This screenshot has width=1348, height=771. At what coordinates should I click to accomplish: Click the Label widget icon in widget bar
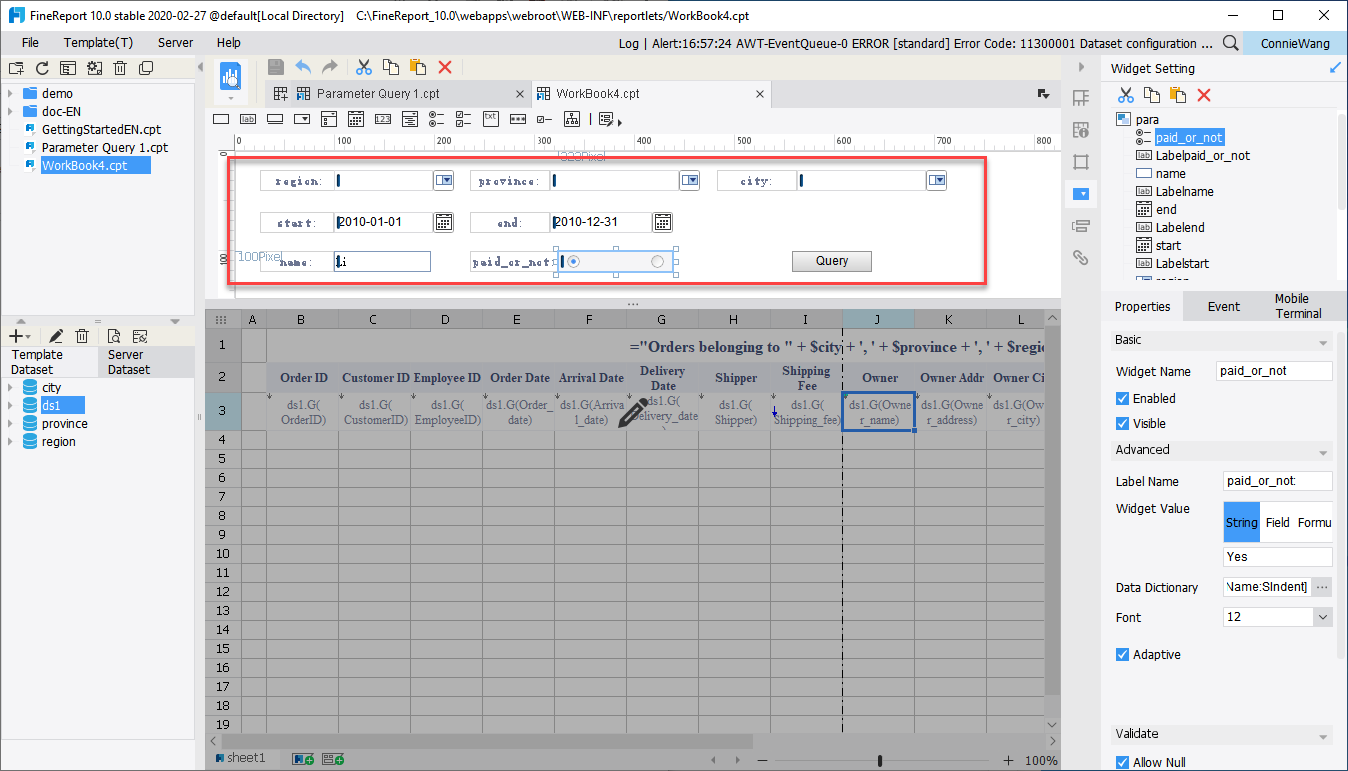248,118
